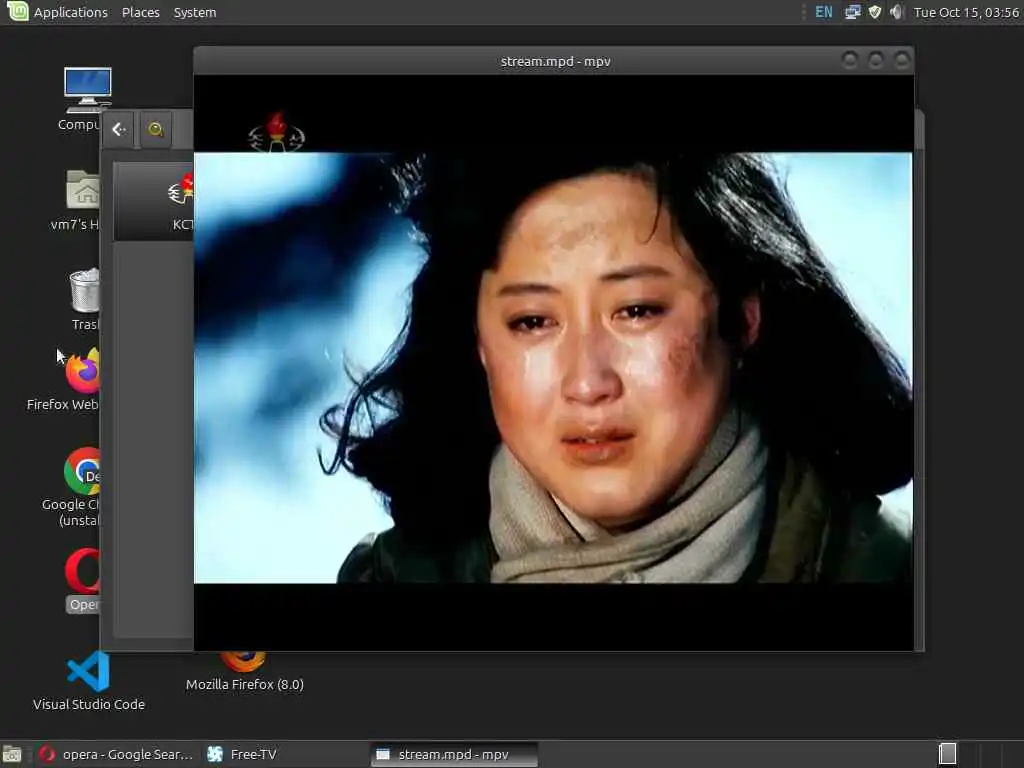Click the show desktop button in panel
Viewport: 1024px width, 768px height.
point(12,754)
